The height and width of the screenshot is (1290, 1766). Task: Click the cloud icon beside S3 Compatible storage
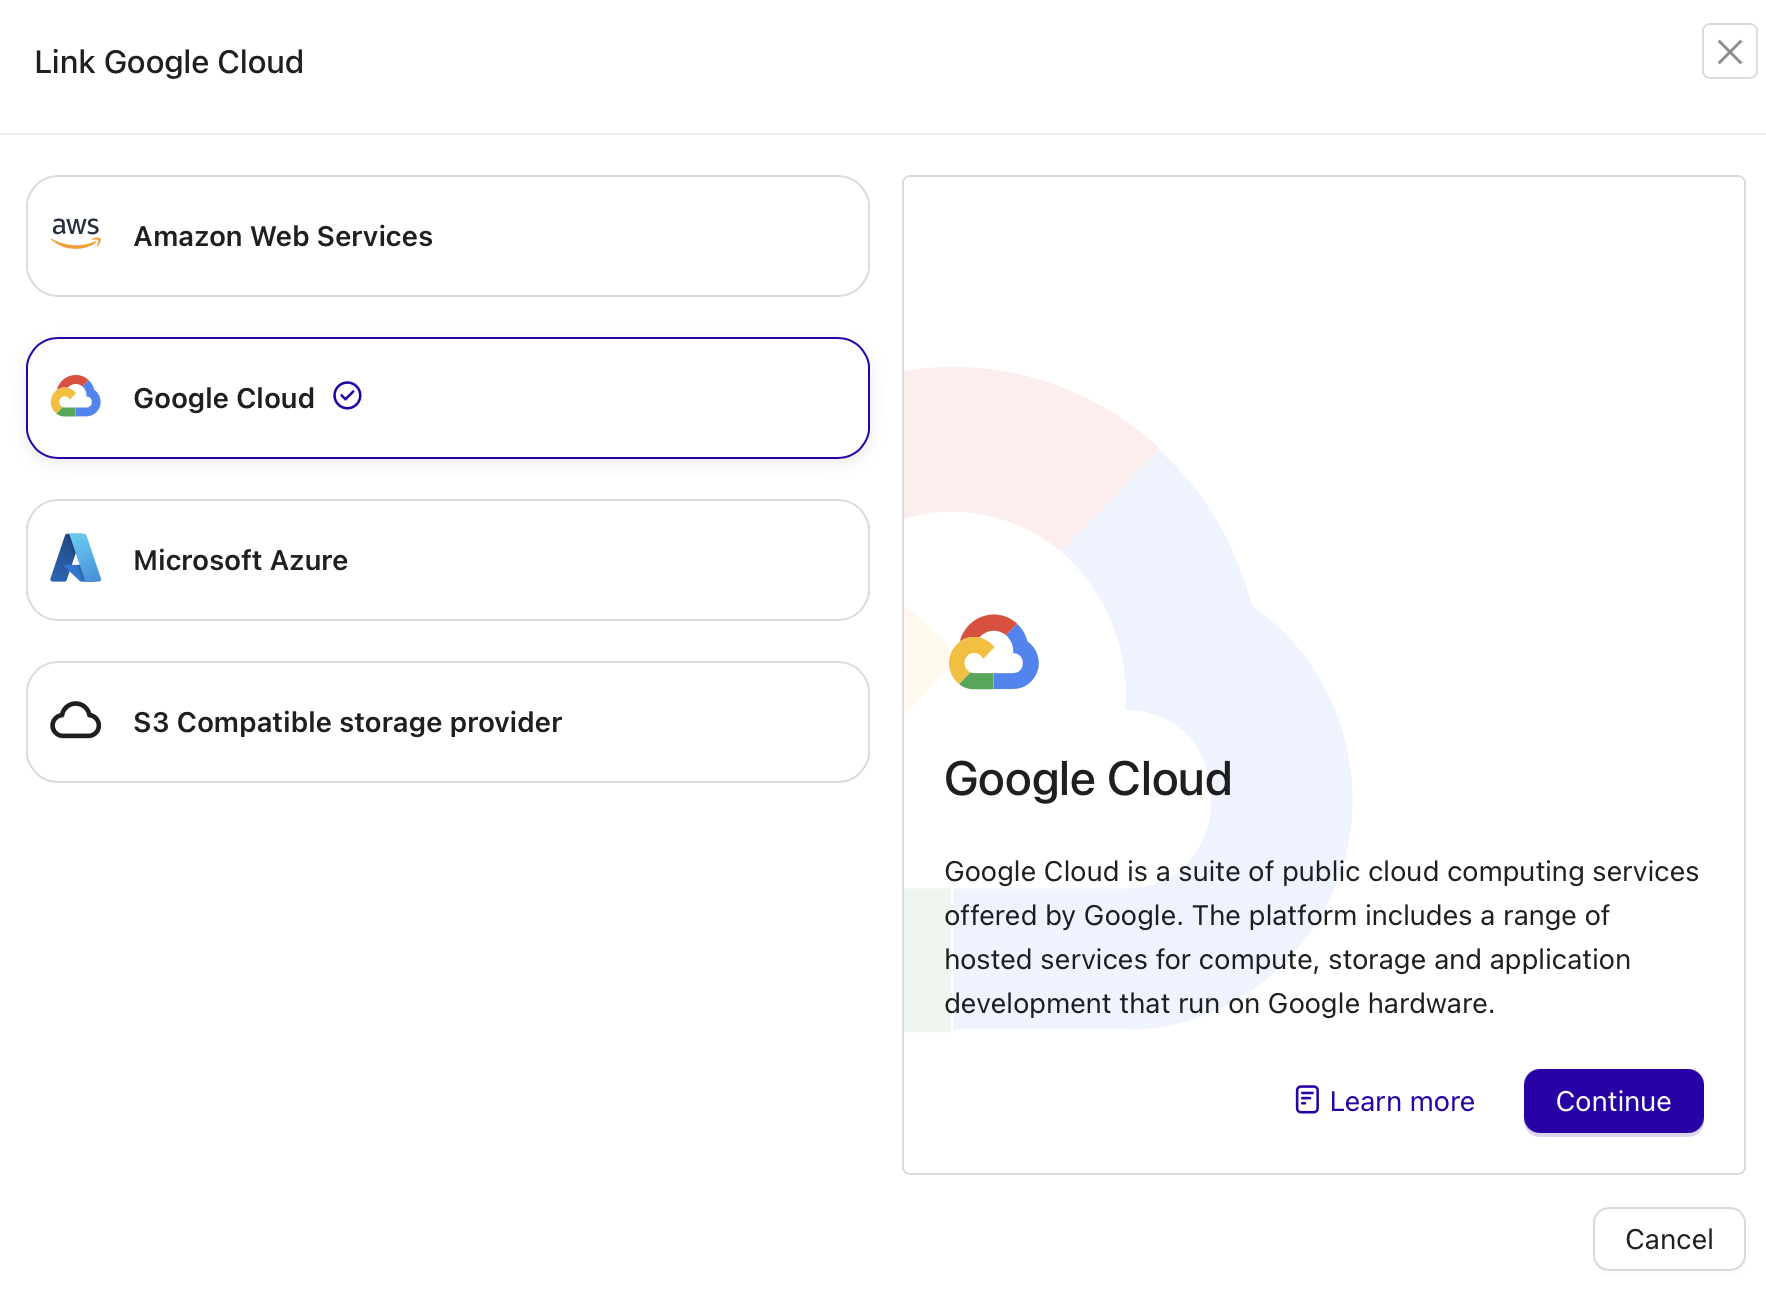(x=75, y=721)
